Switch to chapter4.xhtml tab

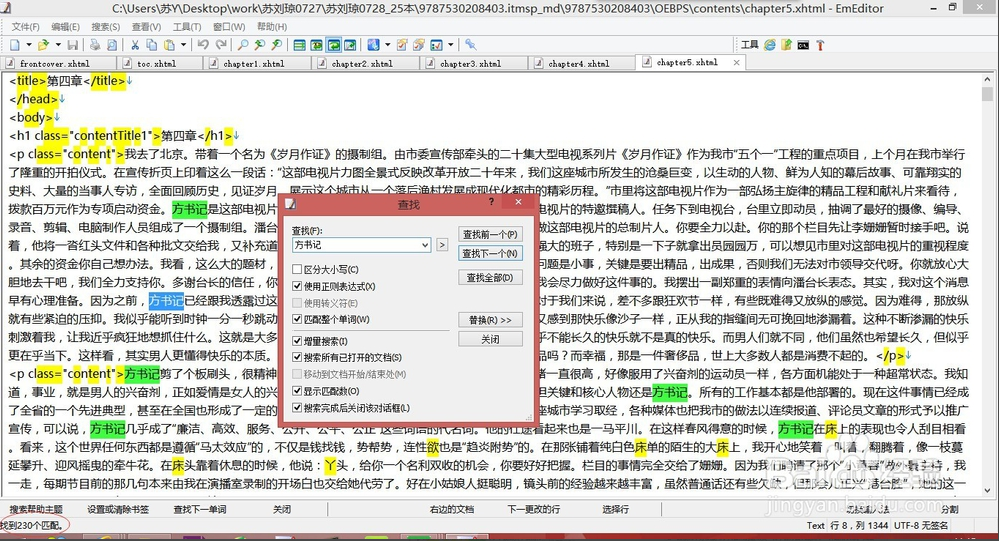583,63
